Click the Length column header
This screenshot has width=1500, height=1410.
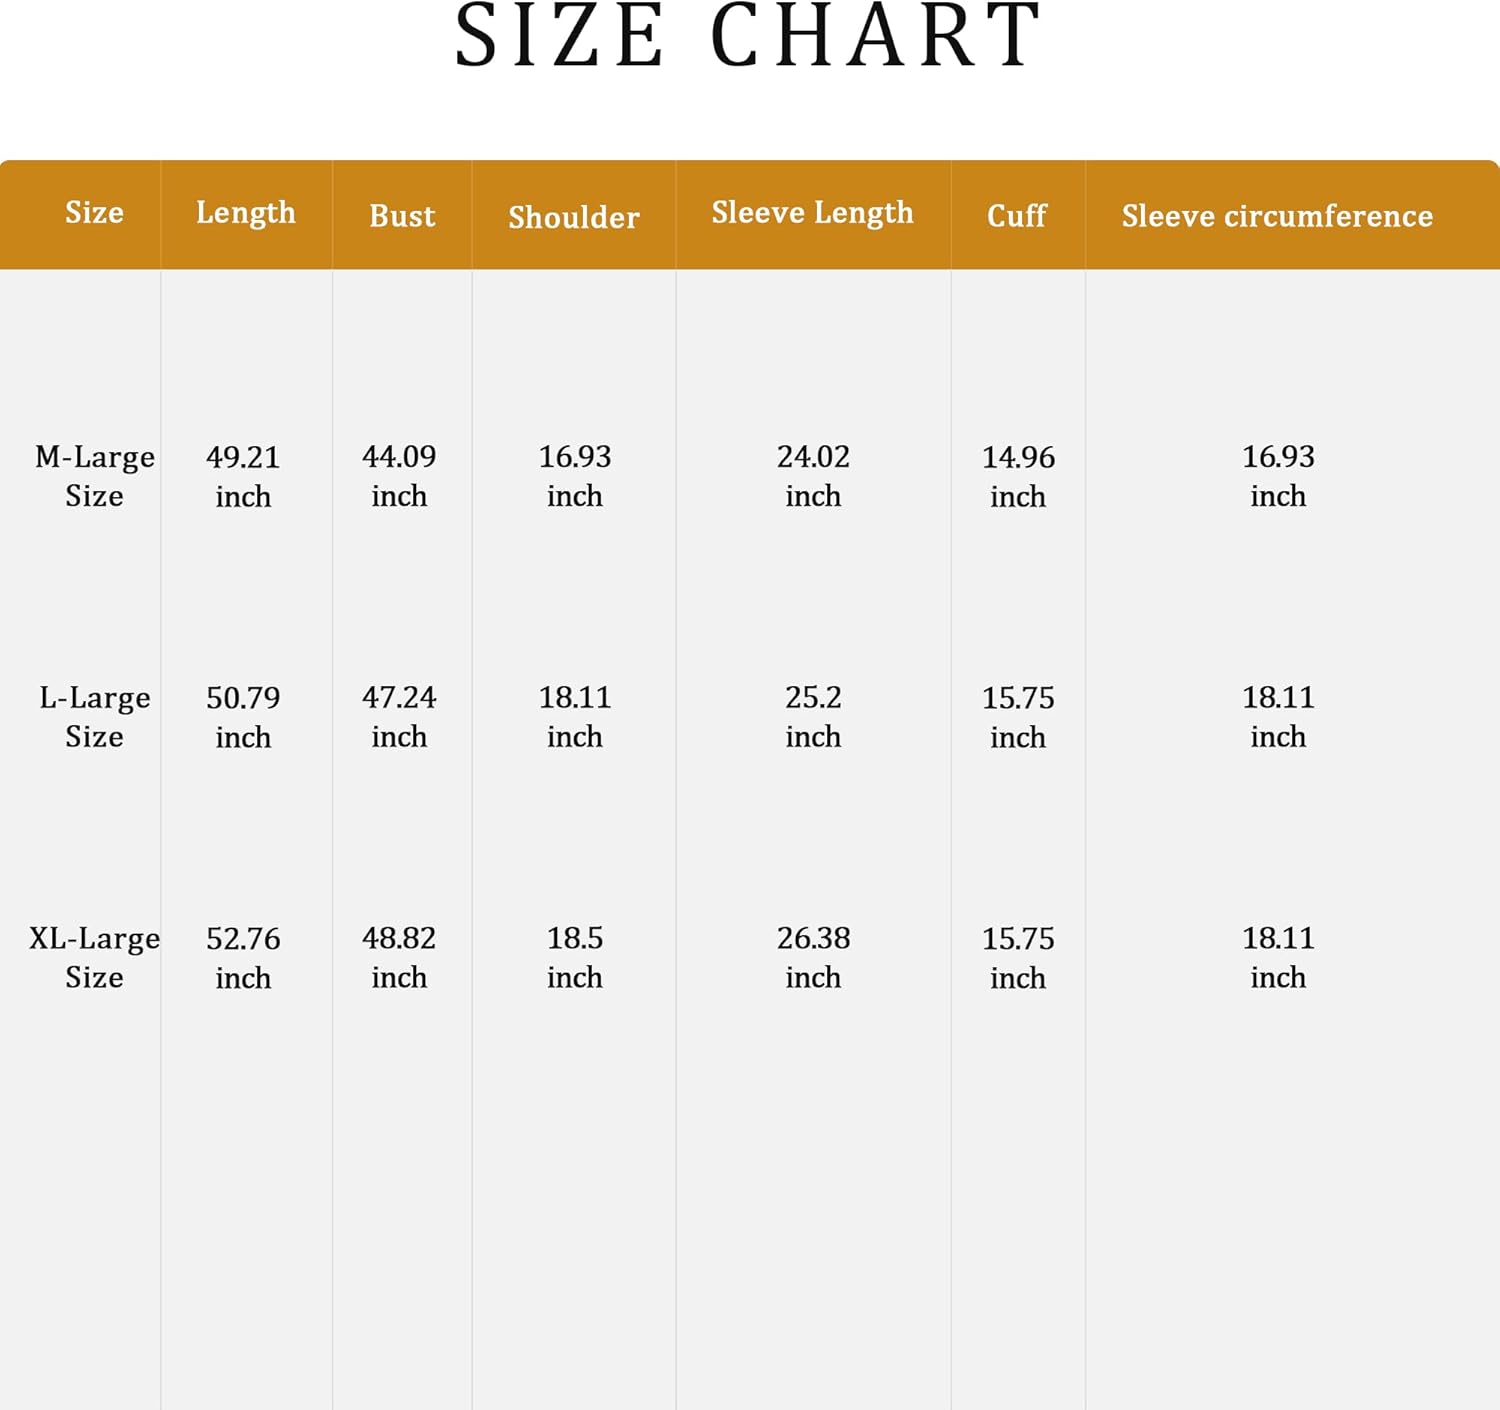[246, 213]
